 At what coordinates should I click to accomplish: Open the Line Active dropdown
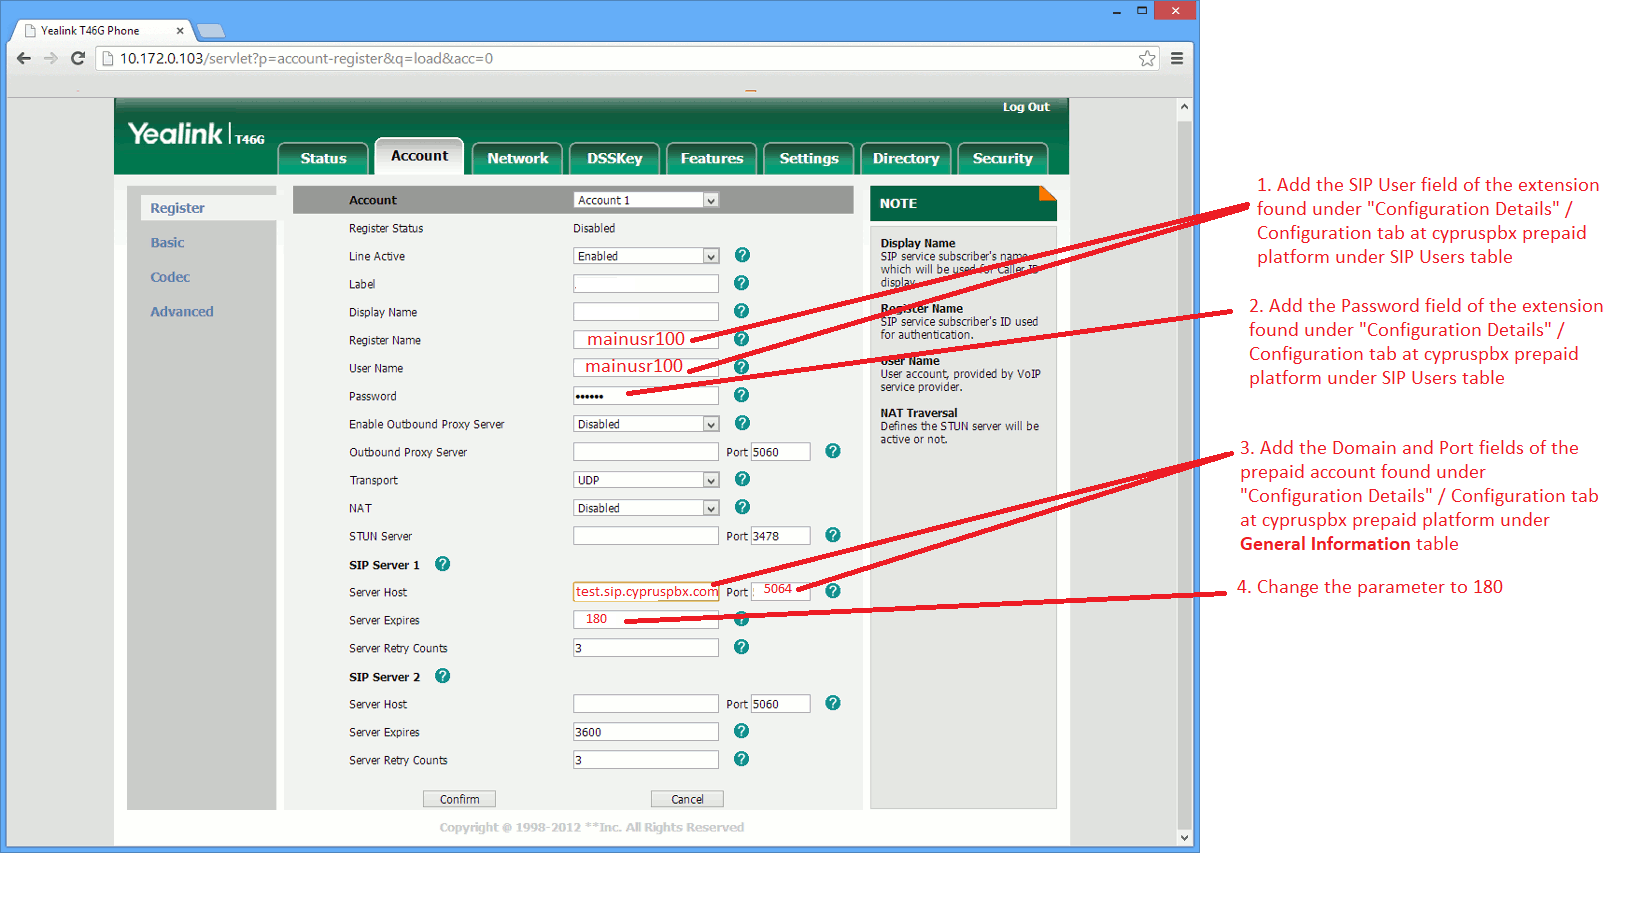(x=646, y=256)
